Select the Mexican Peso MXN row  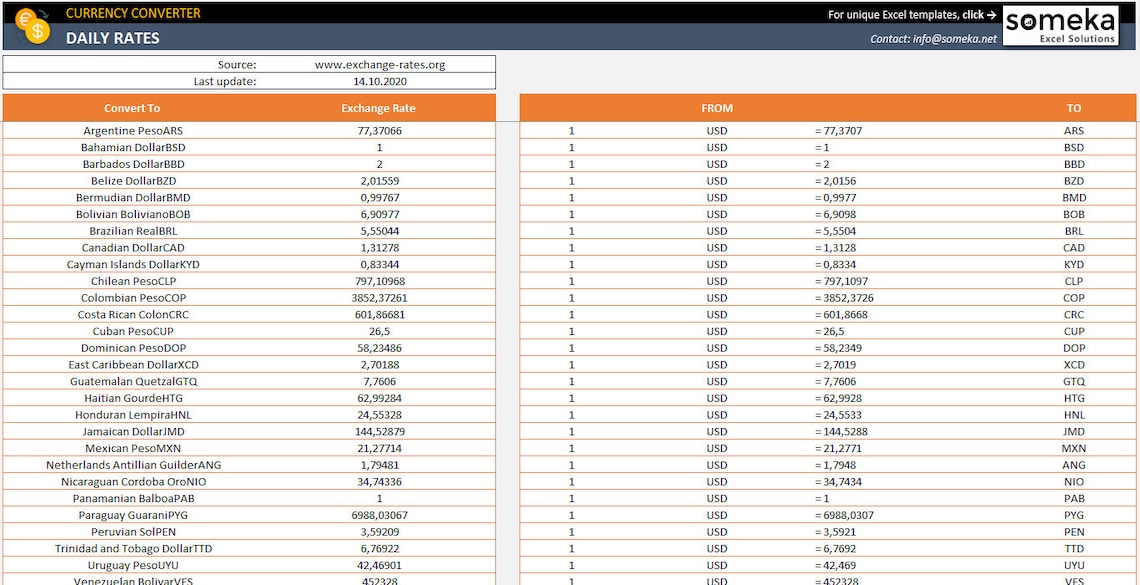pyautogui.click(x=132, y=448)
